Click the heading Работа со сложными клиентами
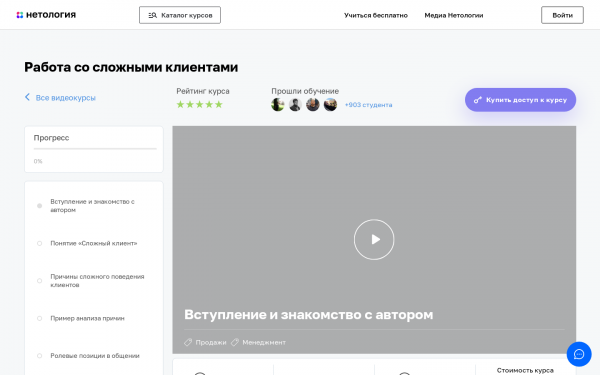The width and height of the screenshot is (600, 375). [131, 67]
